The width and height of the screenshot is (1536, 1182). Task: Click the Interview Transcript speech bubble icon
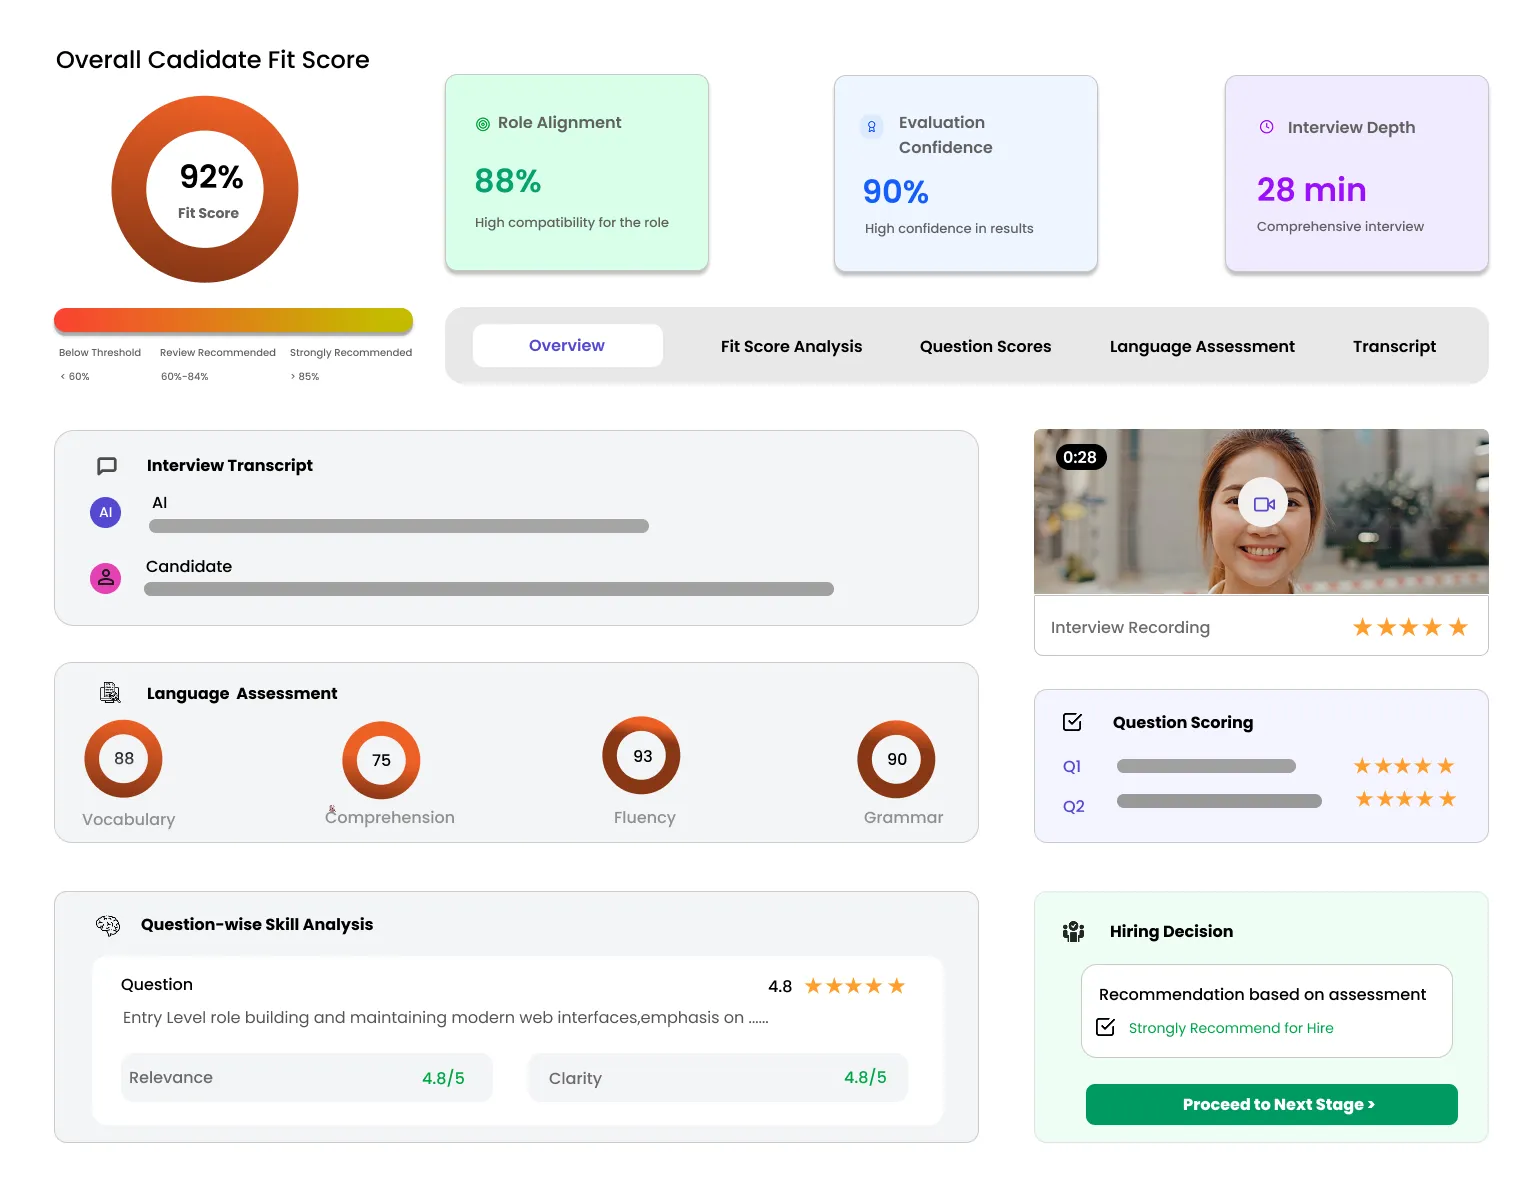[x=107, y=465]
